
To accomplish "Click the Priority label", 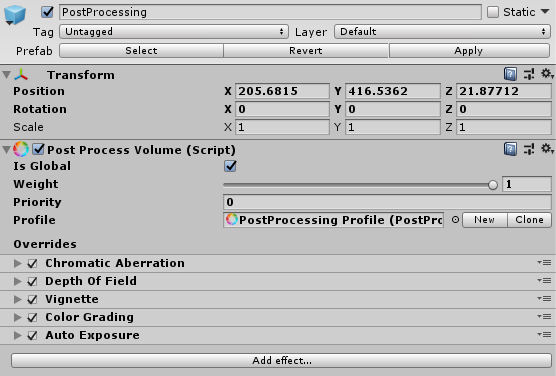I will pyautogui.click(x=37, y=202).
